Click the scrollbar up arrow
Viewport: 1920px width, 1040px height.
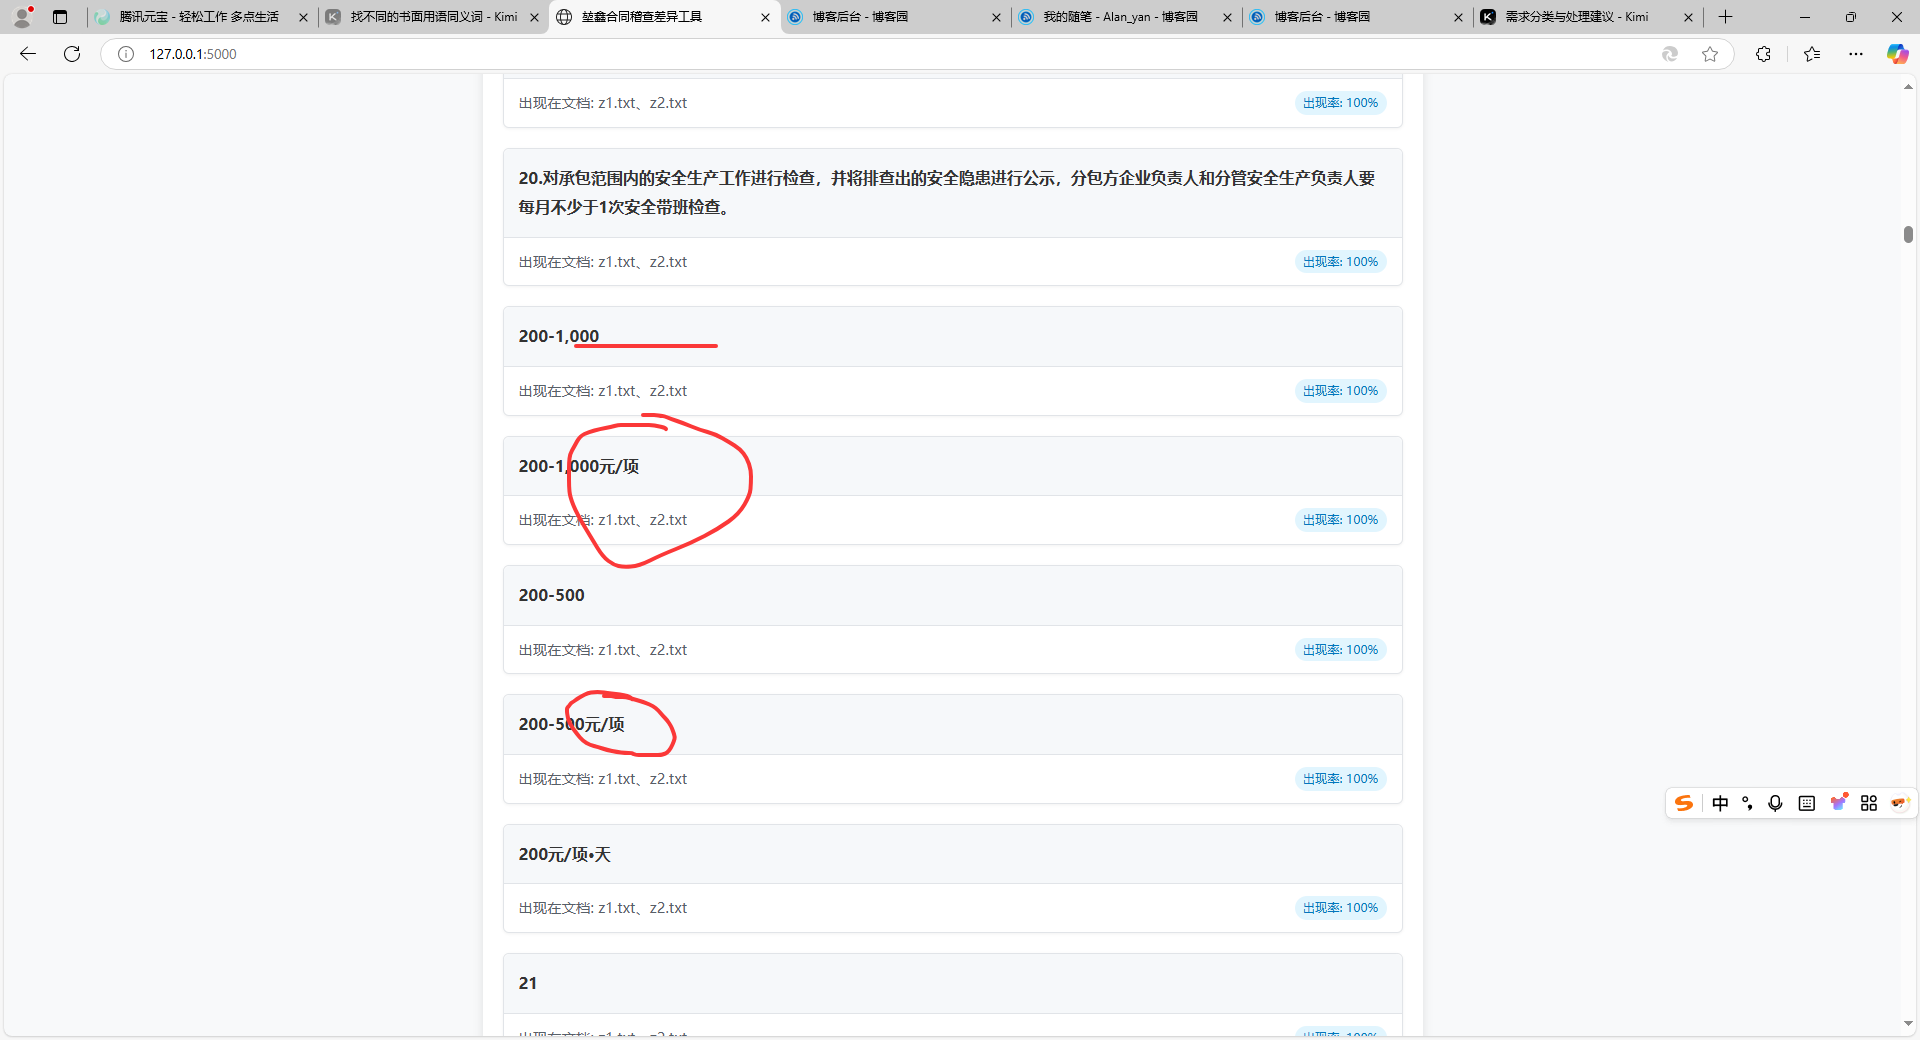pos(1908,87)
